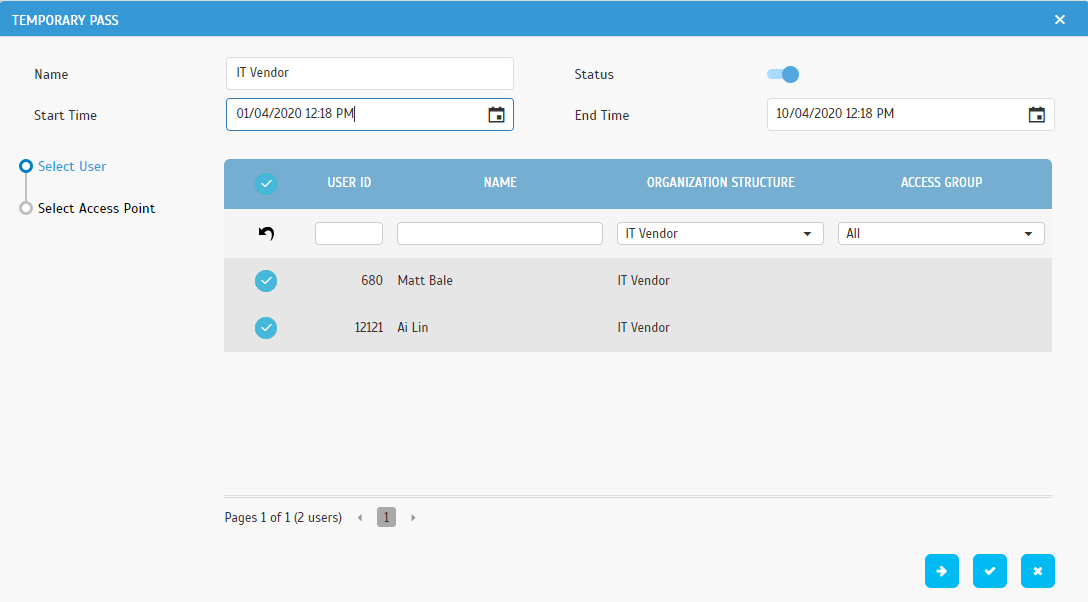This screenshot has width=1088, height=602.
Task: Click the End Time input field
Action: pos(910,114)
